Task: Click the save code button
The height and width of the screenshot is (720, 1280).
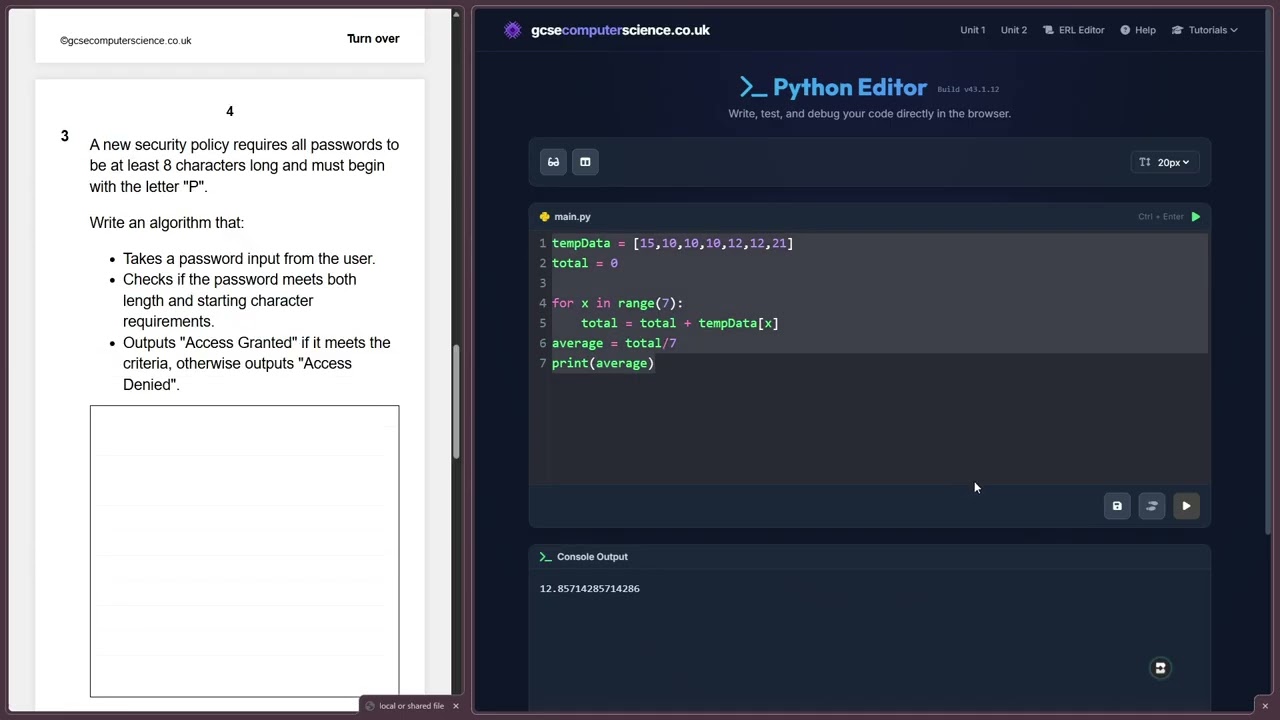Action: pos(1117,506)
